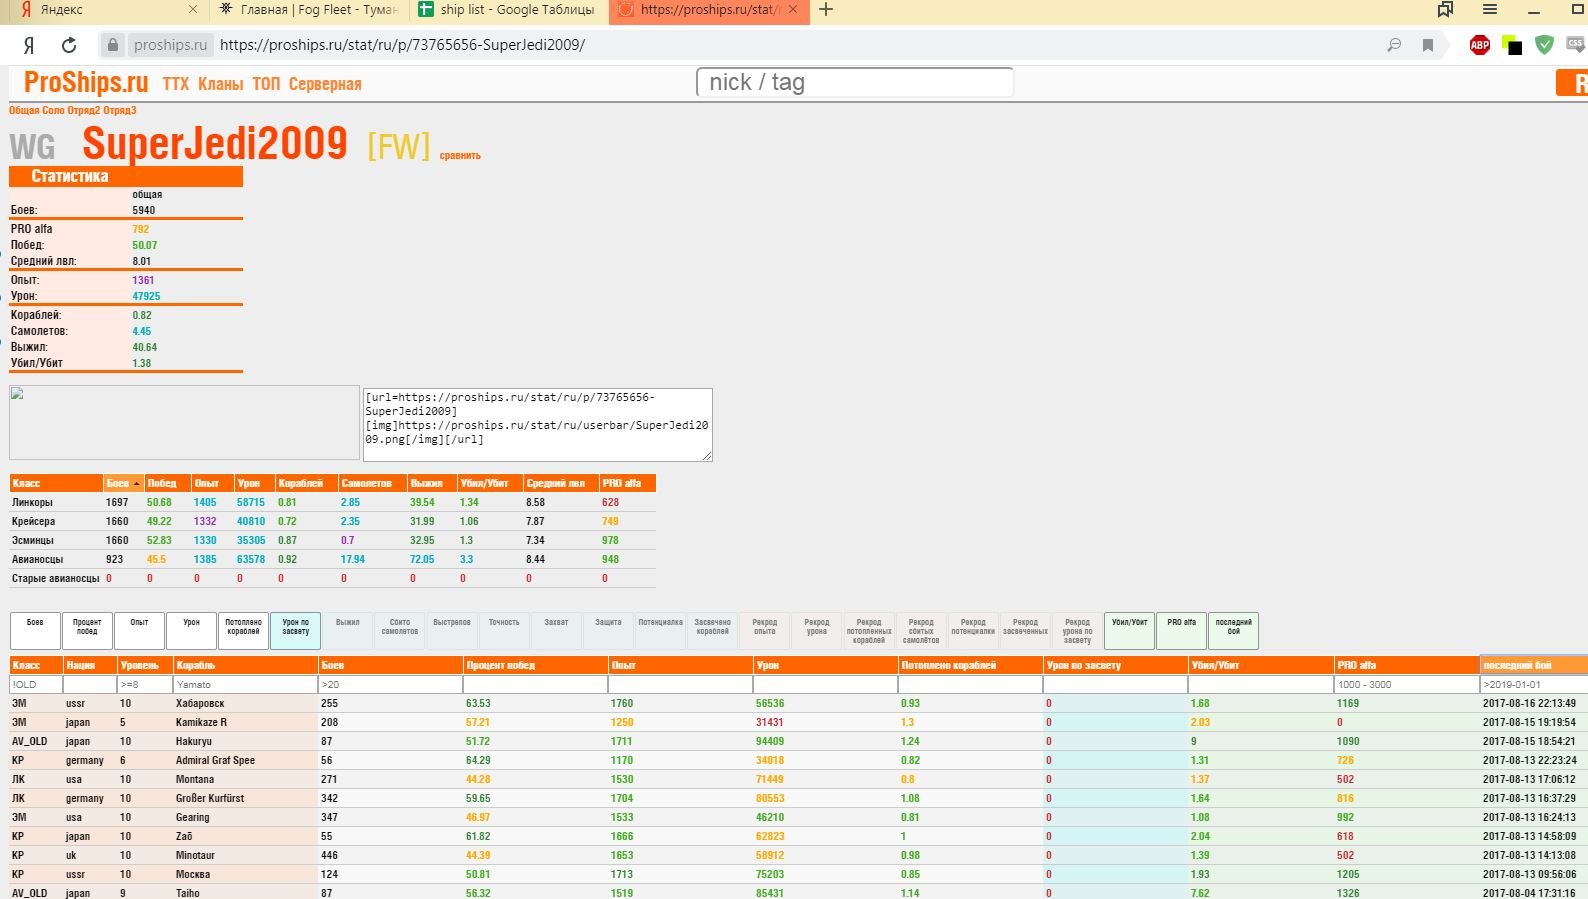Open the browser hamburger menu

(1490, 10)
